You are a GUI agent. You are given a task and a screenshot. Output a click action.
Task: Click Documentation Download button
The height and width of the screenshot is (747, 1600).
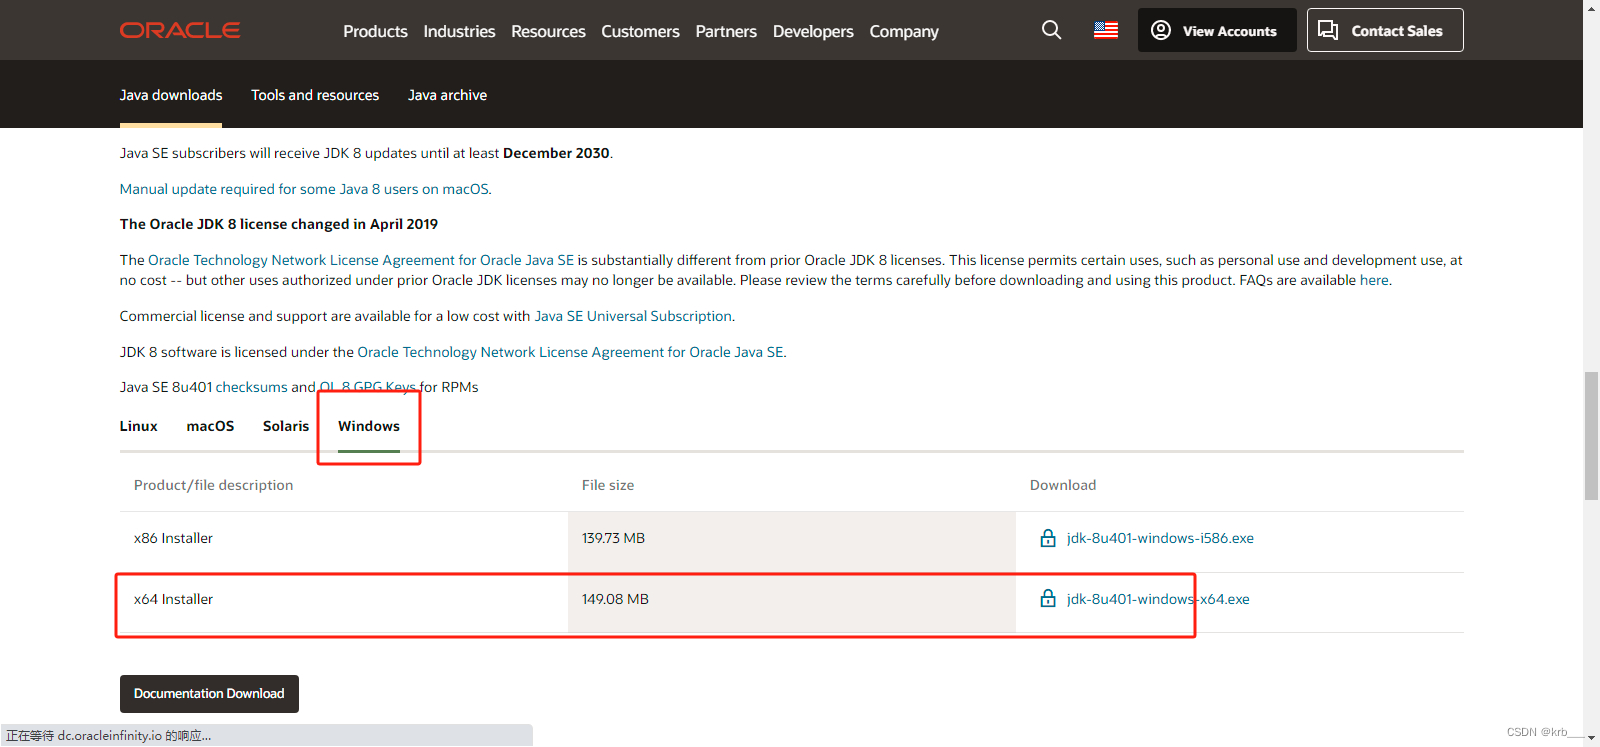[x=209, y=693]
